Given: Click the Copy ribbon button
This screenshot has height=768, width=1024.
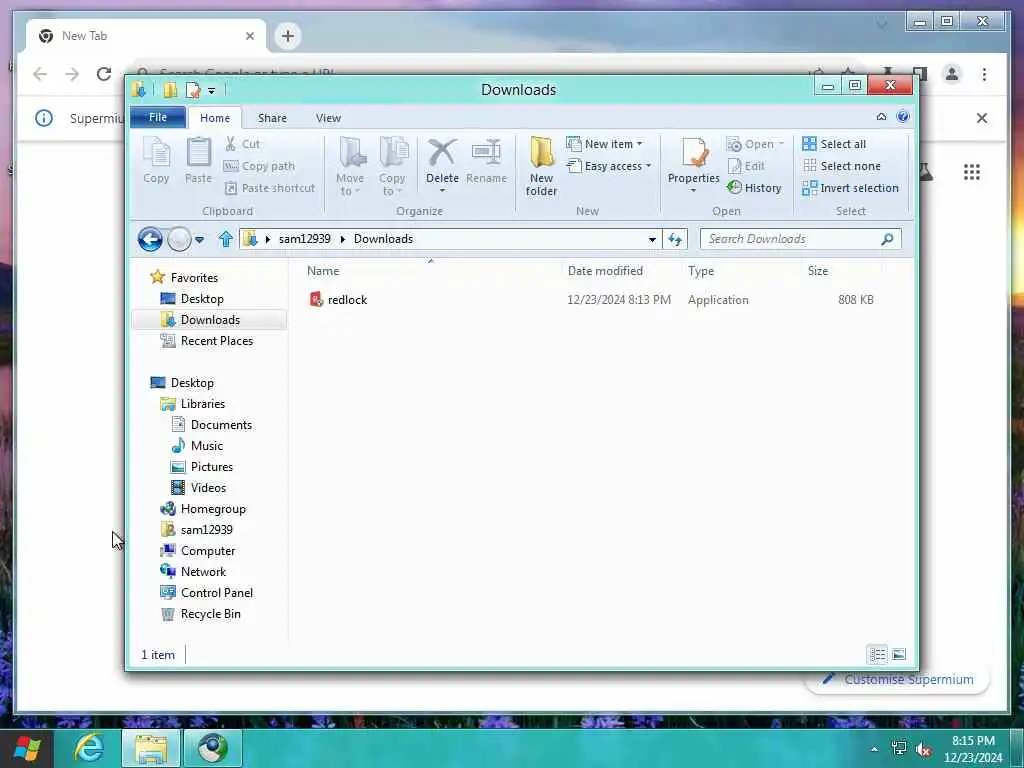Looking at the screenshot, I should tap(156, 161).
